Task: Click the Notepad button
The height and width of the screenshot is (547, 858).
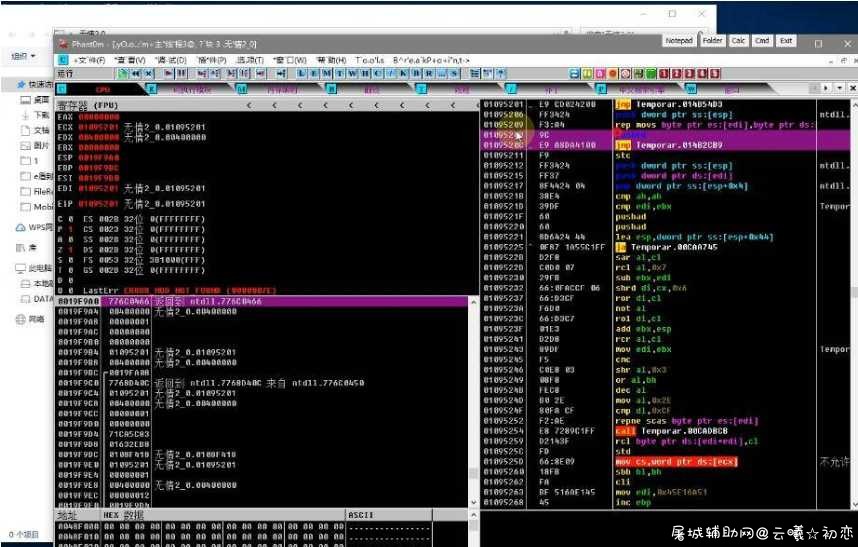Action: point(679,41)
